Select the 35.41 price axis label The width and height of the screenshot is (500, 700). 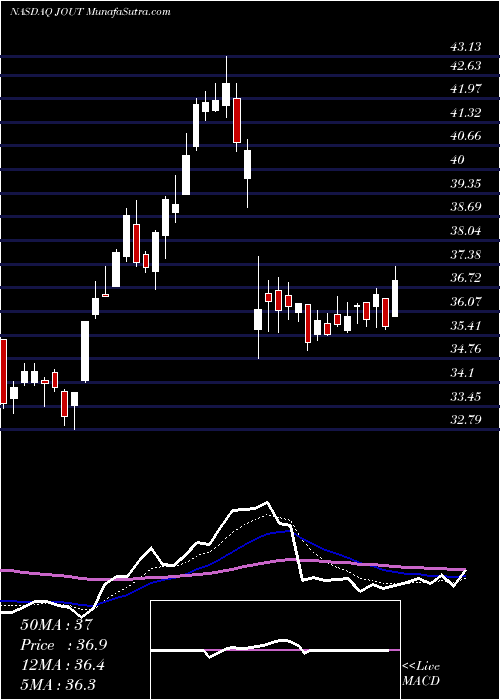[465, 325]
